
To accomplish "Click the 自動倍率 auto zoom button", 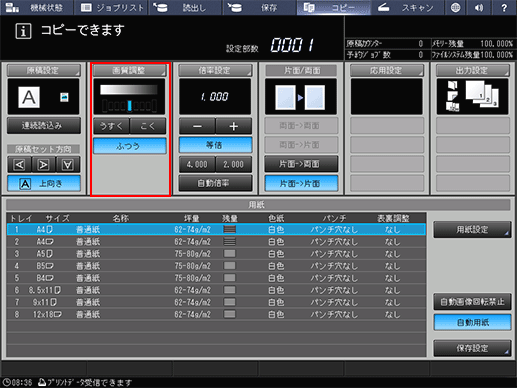I will click(215, 183).
